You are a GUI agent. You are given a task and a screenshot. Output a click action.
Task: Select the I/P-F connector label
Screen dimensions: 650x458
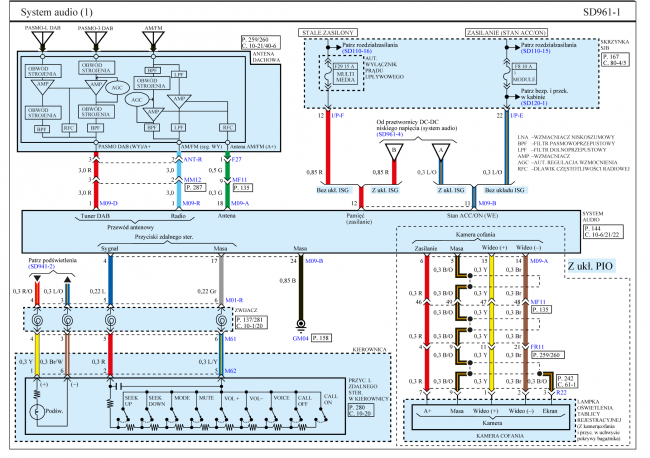(x=337, y=116)
